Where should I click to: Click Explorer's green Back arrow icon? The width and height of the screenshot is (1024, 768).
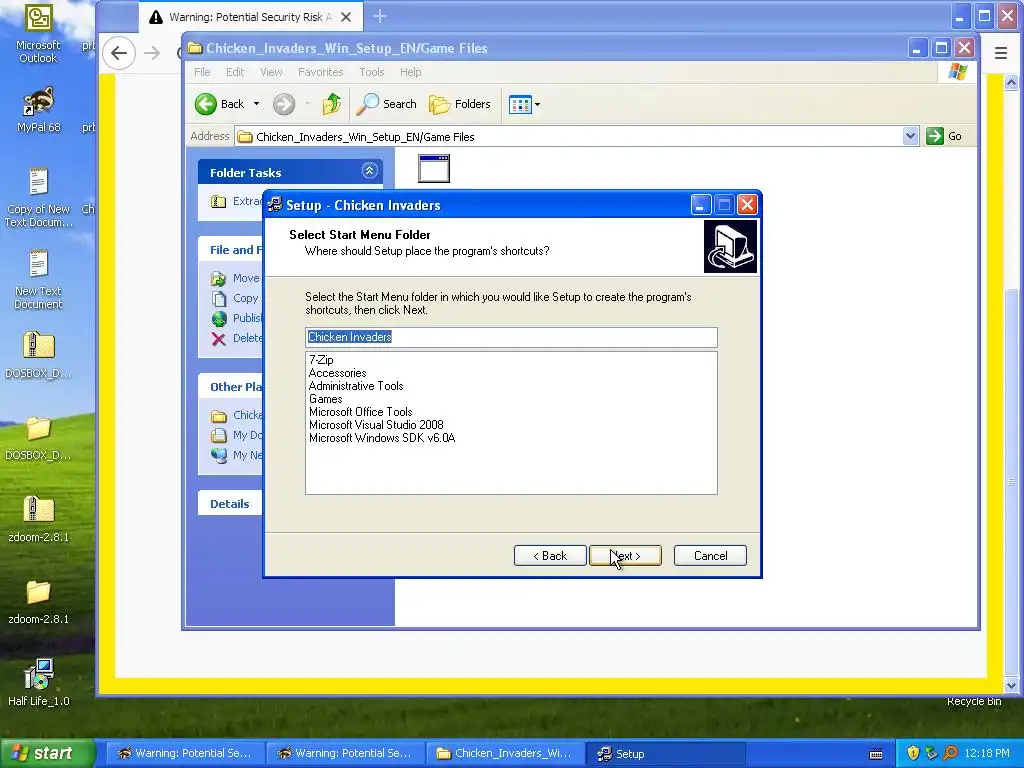[x=206, y=104]
